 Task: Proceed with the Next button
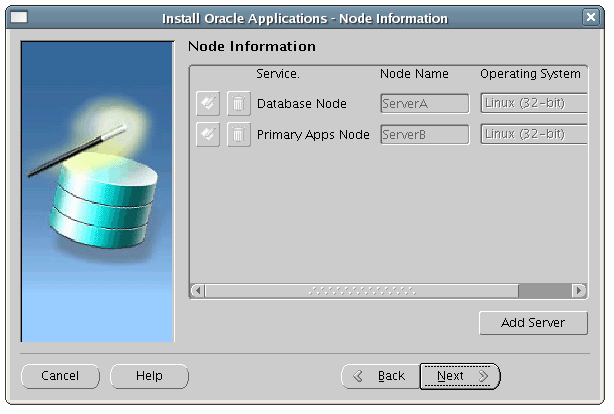(x=460, y=376)
